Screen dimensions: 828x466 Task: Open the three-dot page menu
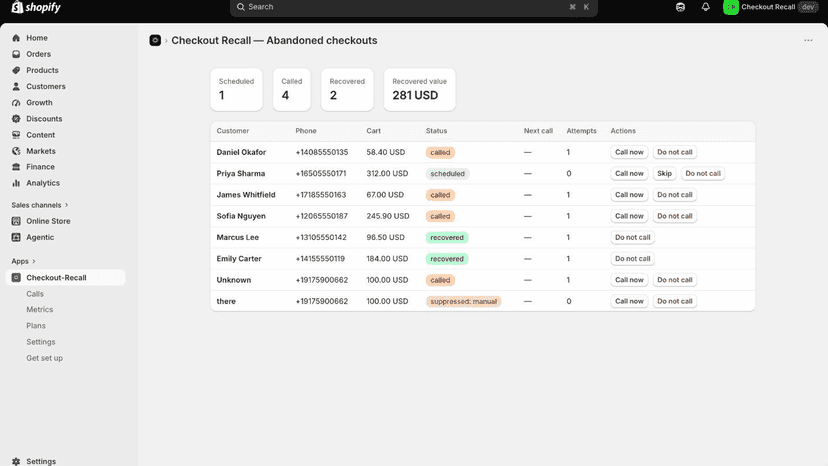point(808,41)
